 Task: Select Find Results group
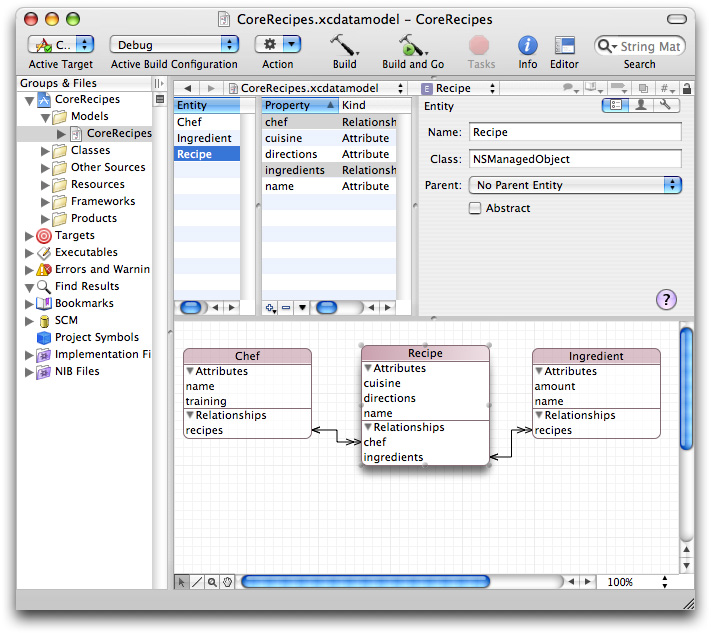click(x=87, y=286)
